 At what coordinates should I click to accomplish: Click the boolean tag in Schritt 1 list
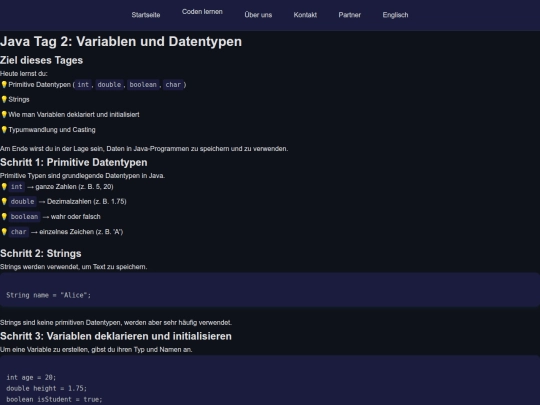pos(24,217)
